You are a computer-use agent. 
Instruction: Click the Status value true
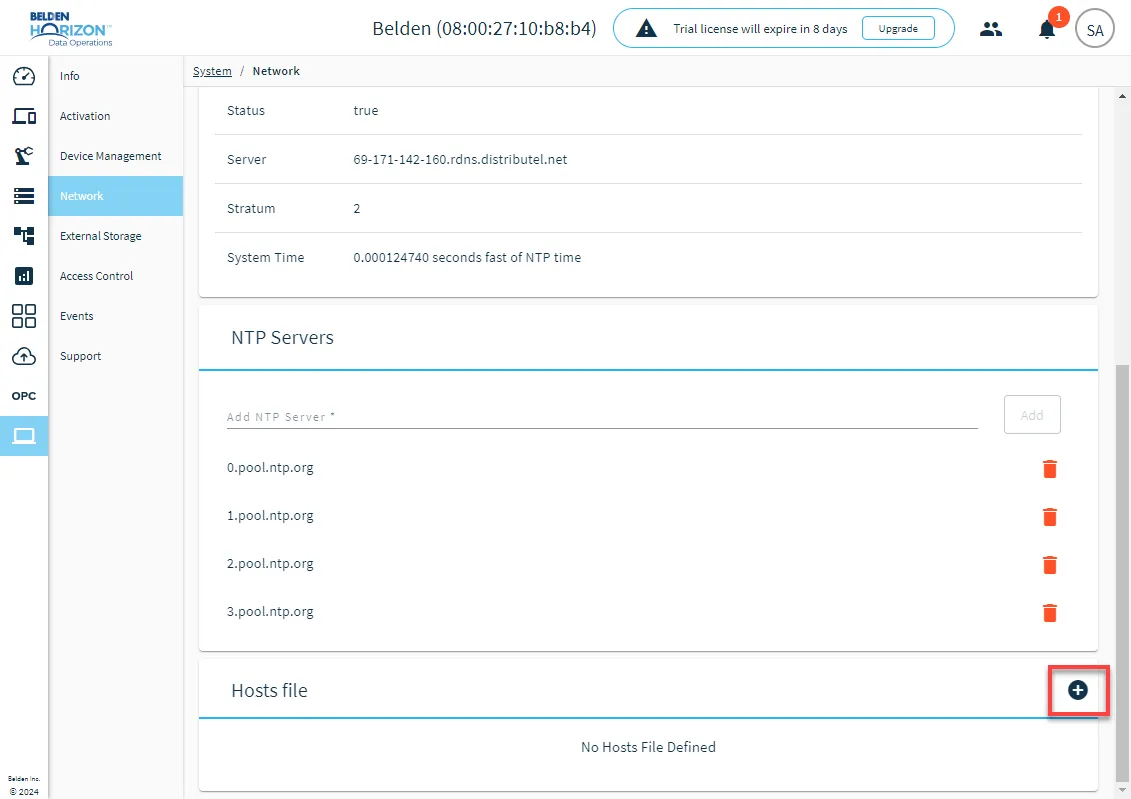pyautogui.click(x=366, y=110)
